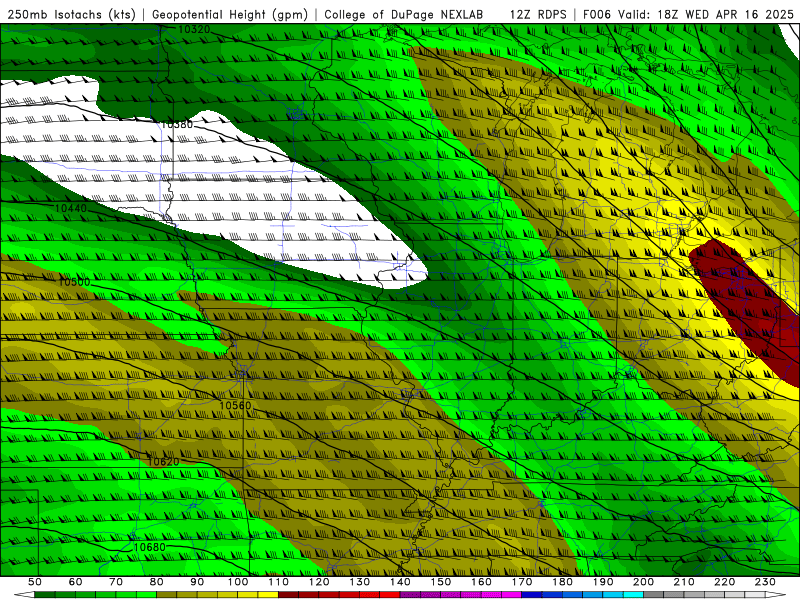Click the "12Z RDPS" model run text

tap(538, 15)
